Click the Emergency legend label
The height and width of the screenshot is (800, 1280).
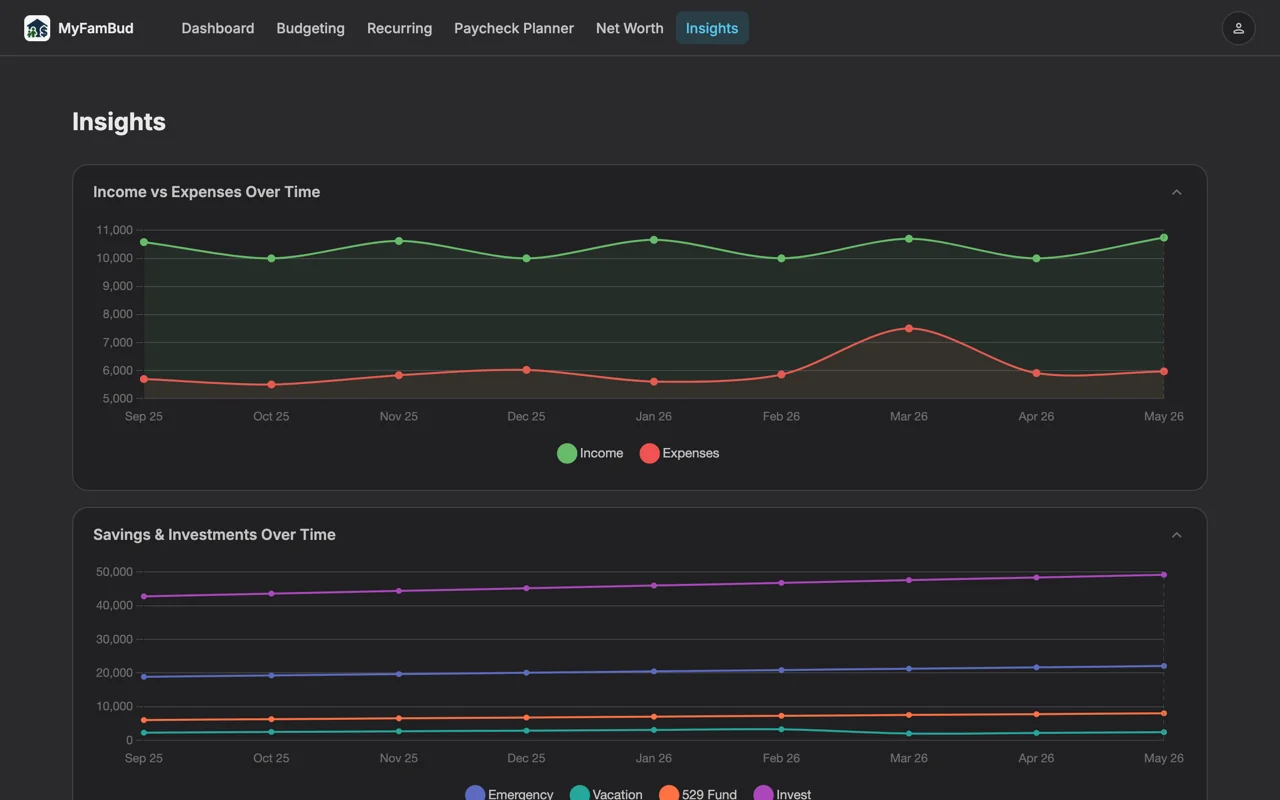click(x=521, y=794)
